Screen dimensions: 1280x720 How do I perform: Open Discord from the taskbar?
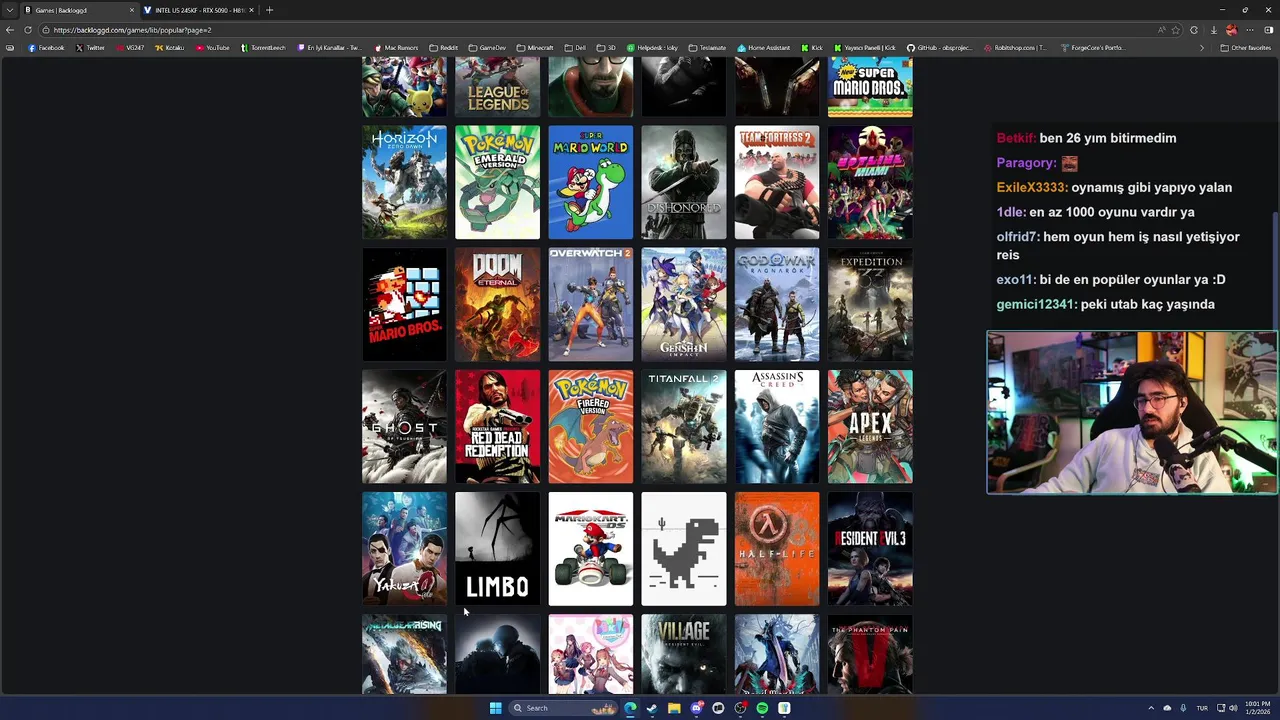(696, 708)
